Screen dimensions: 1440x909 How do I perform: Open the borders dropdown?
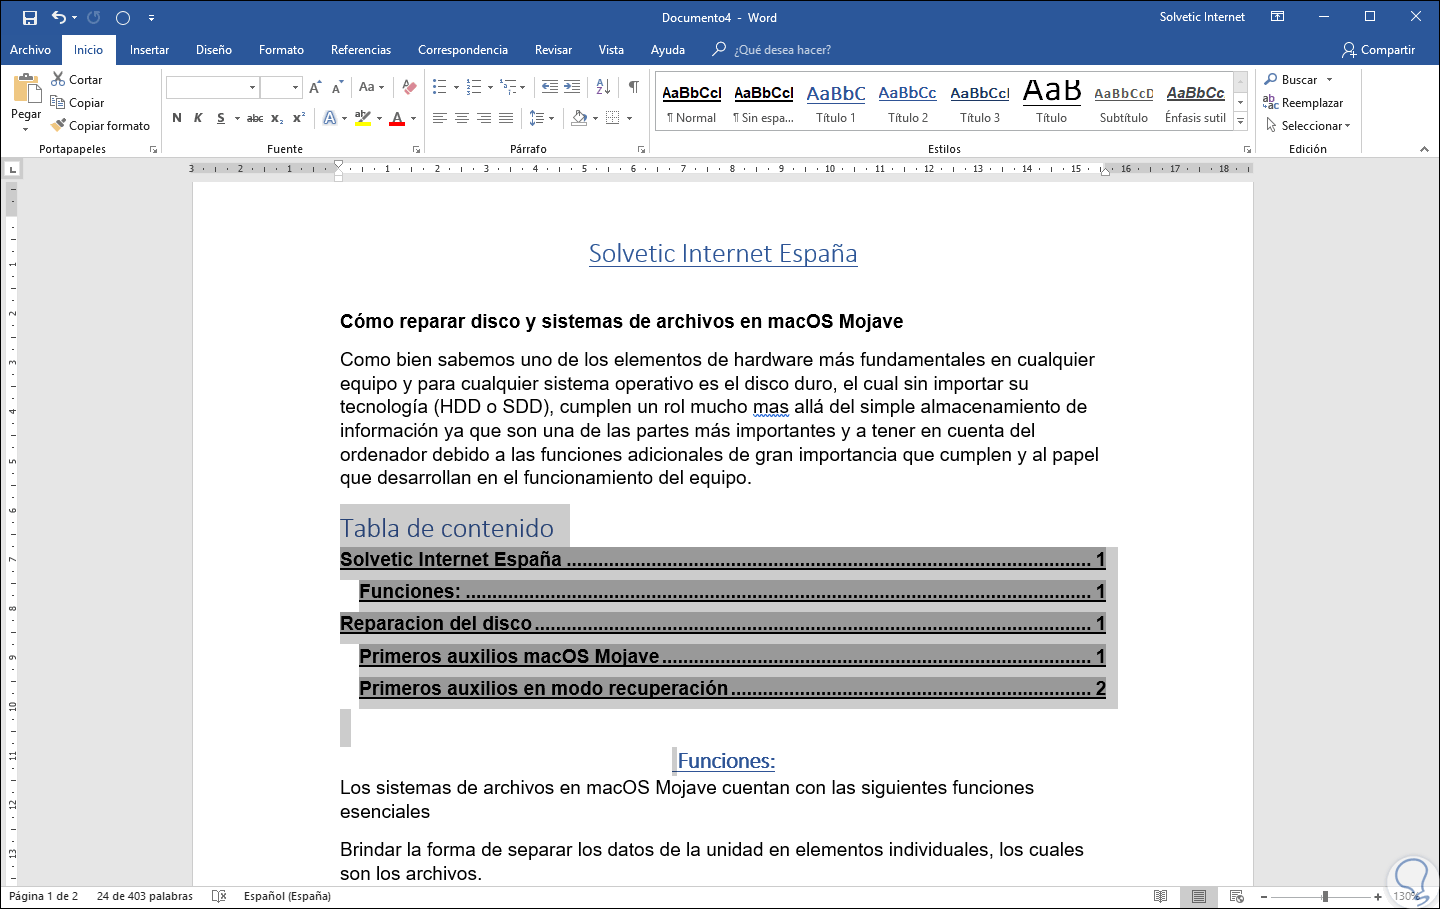[x=629, y=118]
